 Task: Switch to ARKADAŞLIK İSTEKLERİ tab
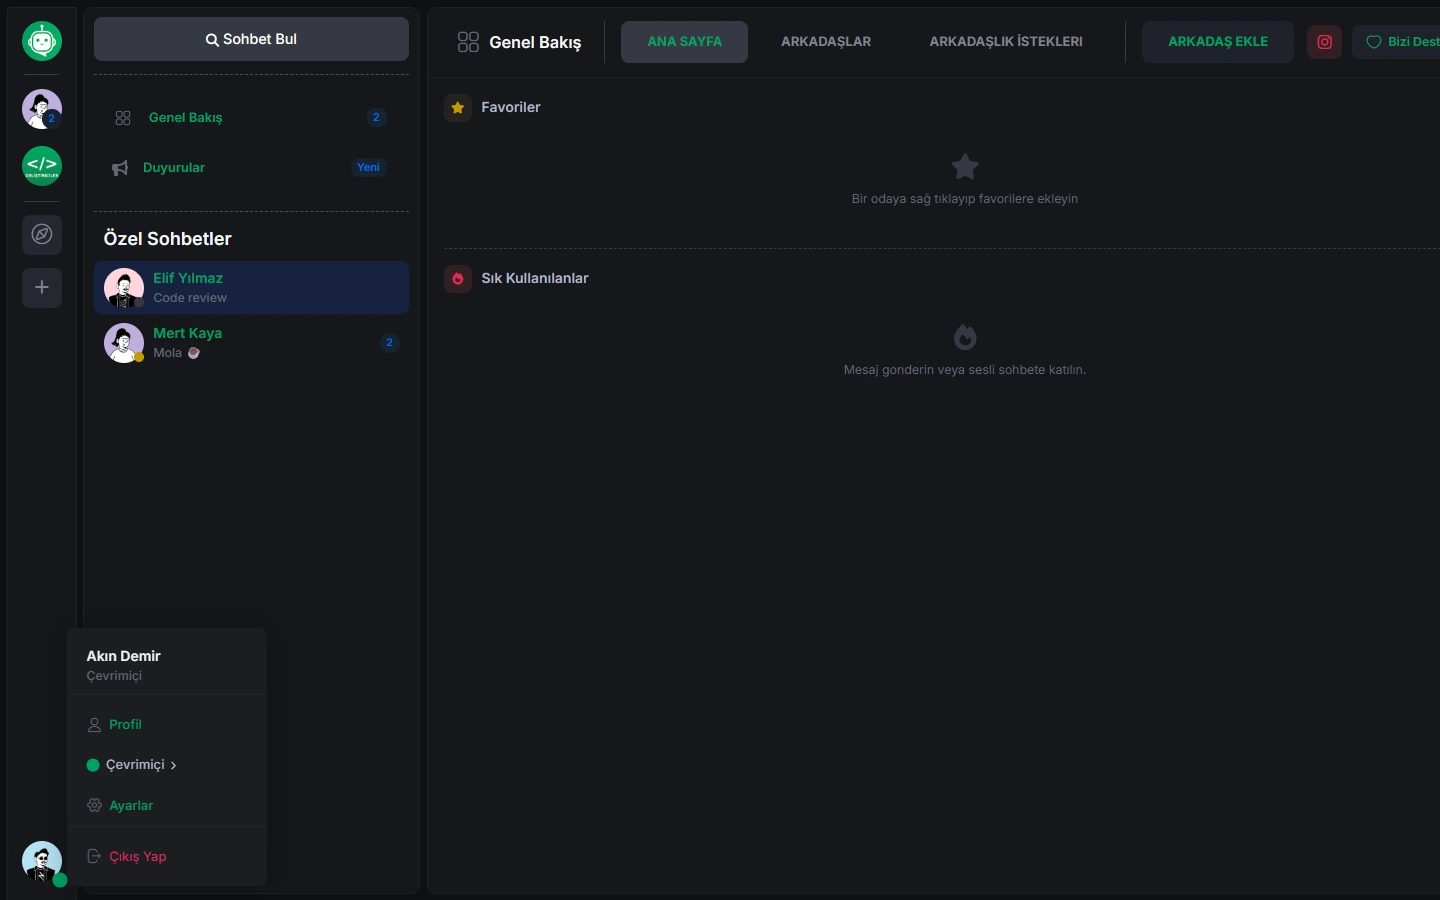tap(1006, 42)
